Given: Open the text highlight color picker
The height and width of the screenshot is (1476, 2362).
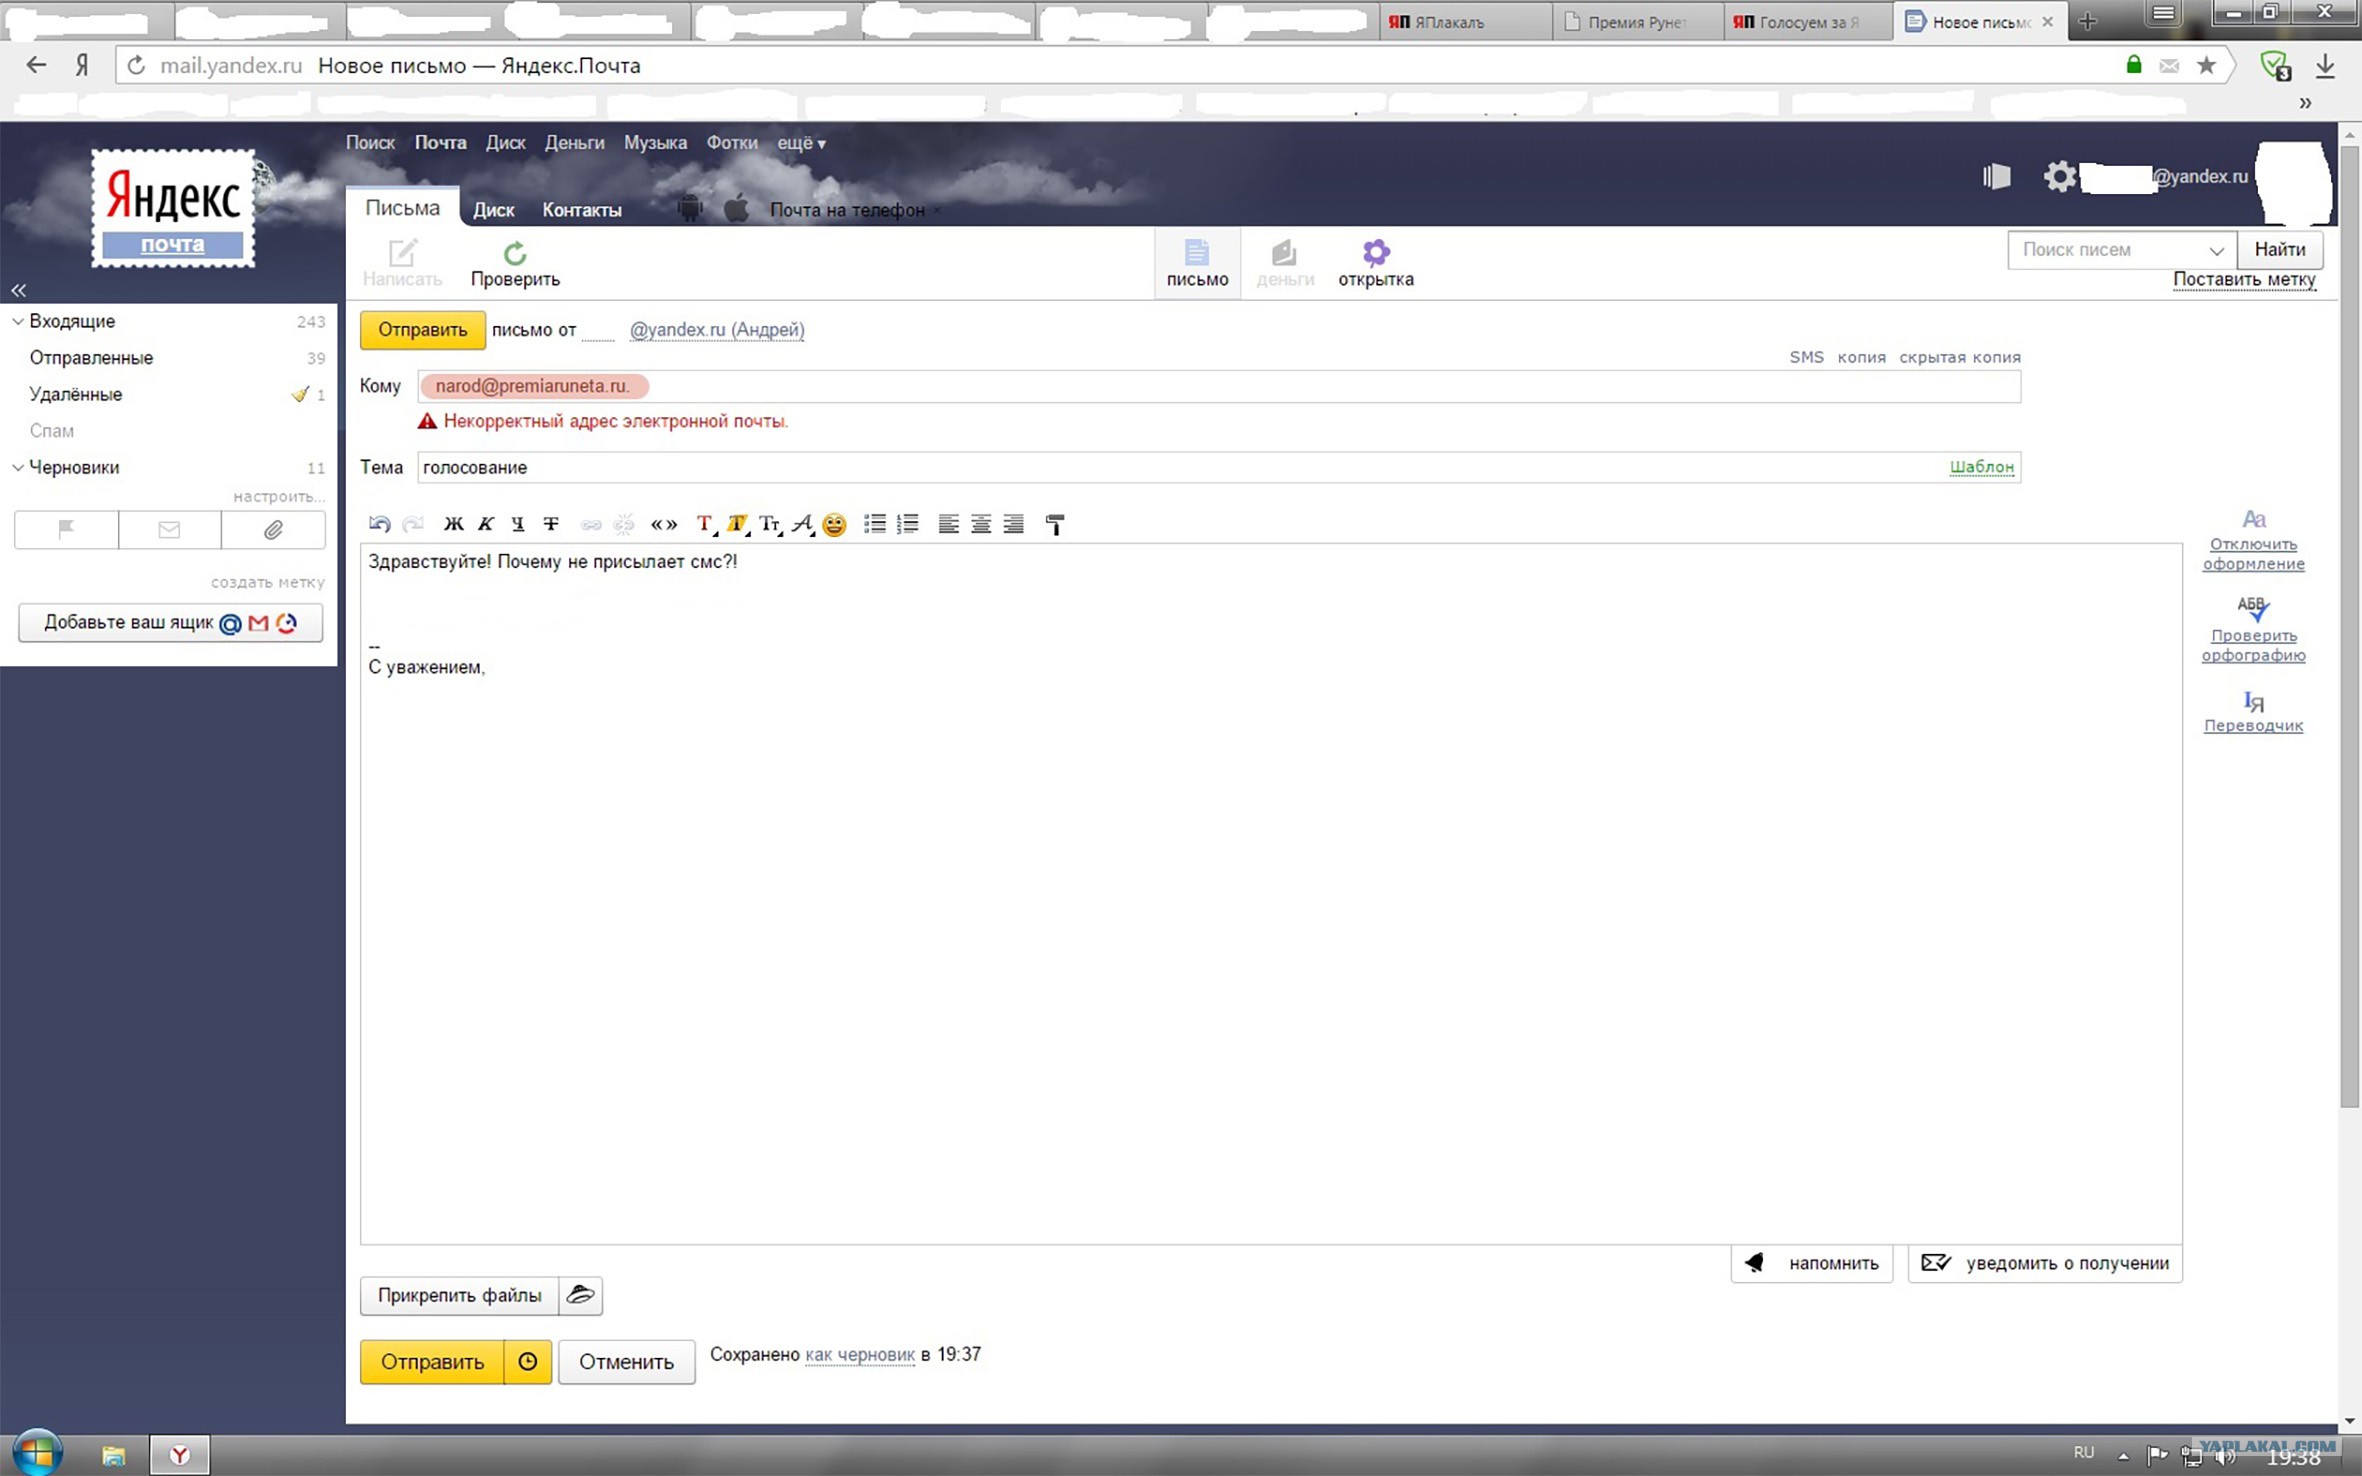Looking at the screenshot, I should pos(738,523).
